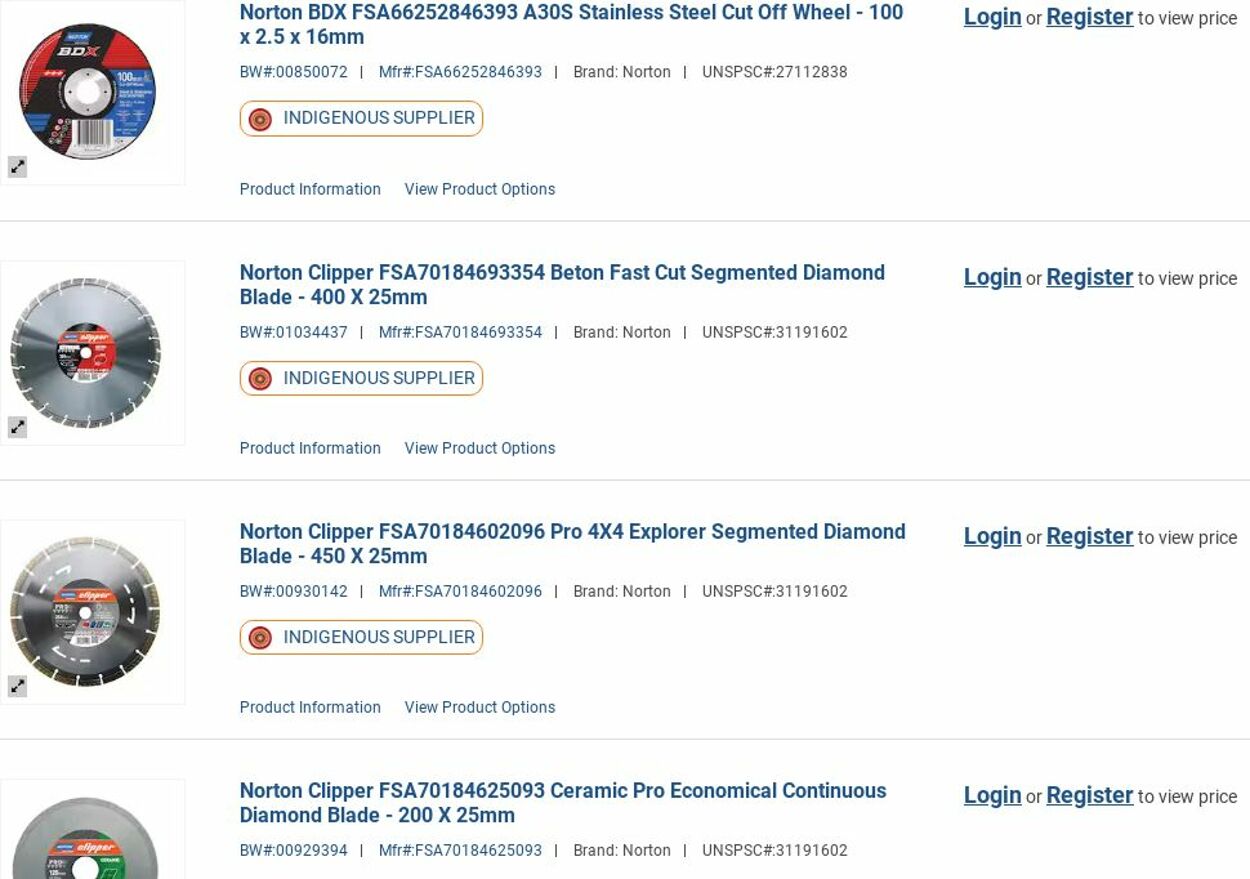Click Indigenous Supplier badge on Beton Fast Cut
1250x879 pixels.
pos(361,379)
